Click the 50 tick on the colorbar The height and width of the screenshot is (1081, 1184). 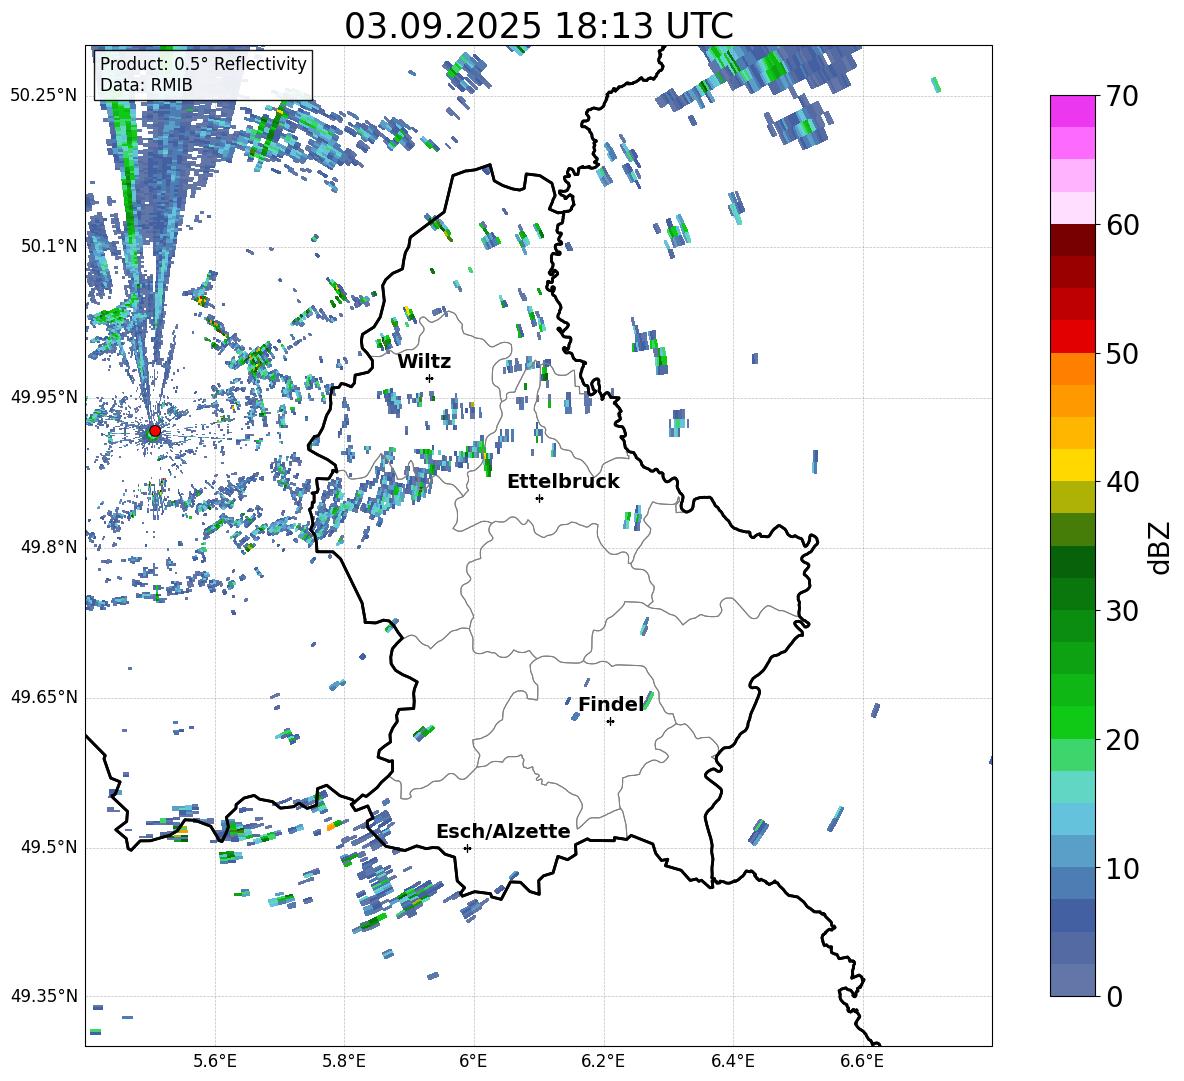pyautogui.click(x=1123, y=354)
